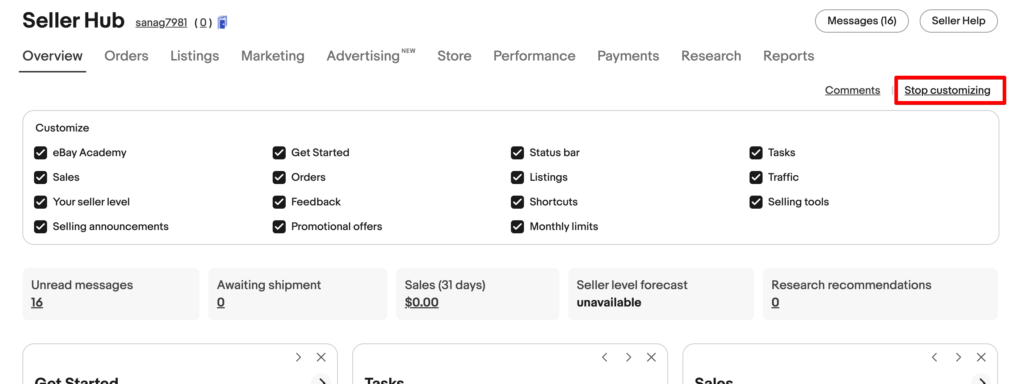The image size is (1024, 384).
Task: Expand the Get Started card chevron
Action: tap(321, 380)
